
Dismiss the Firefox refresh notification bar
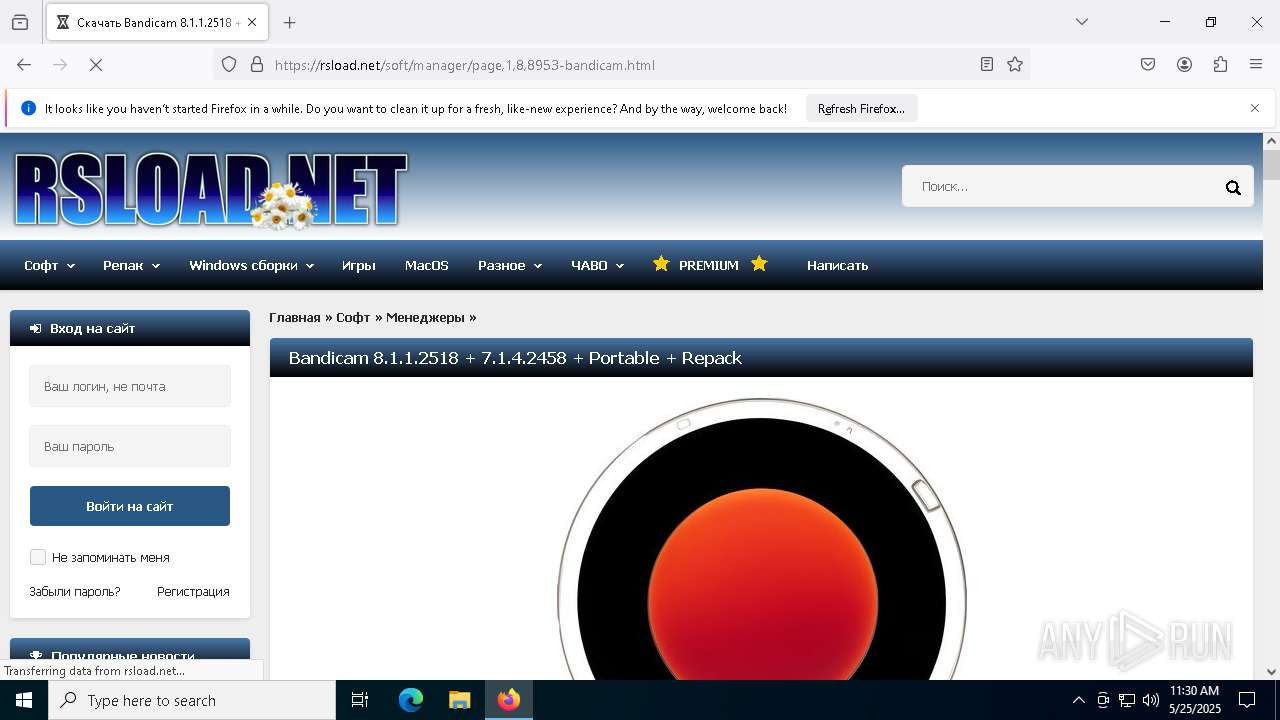tap(1255, 108)
